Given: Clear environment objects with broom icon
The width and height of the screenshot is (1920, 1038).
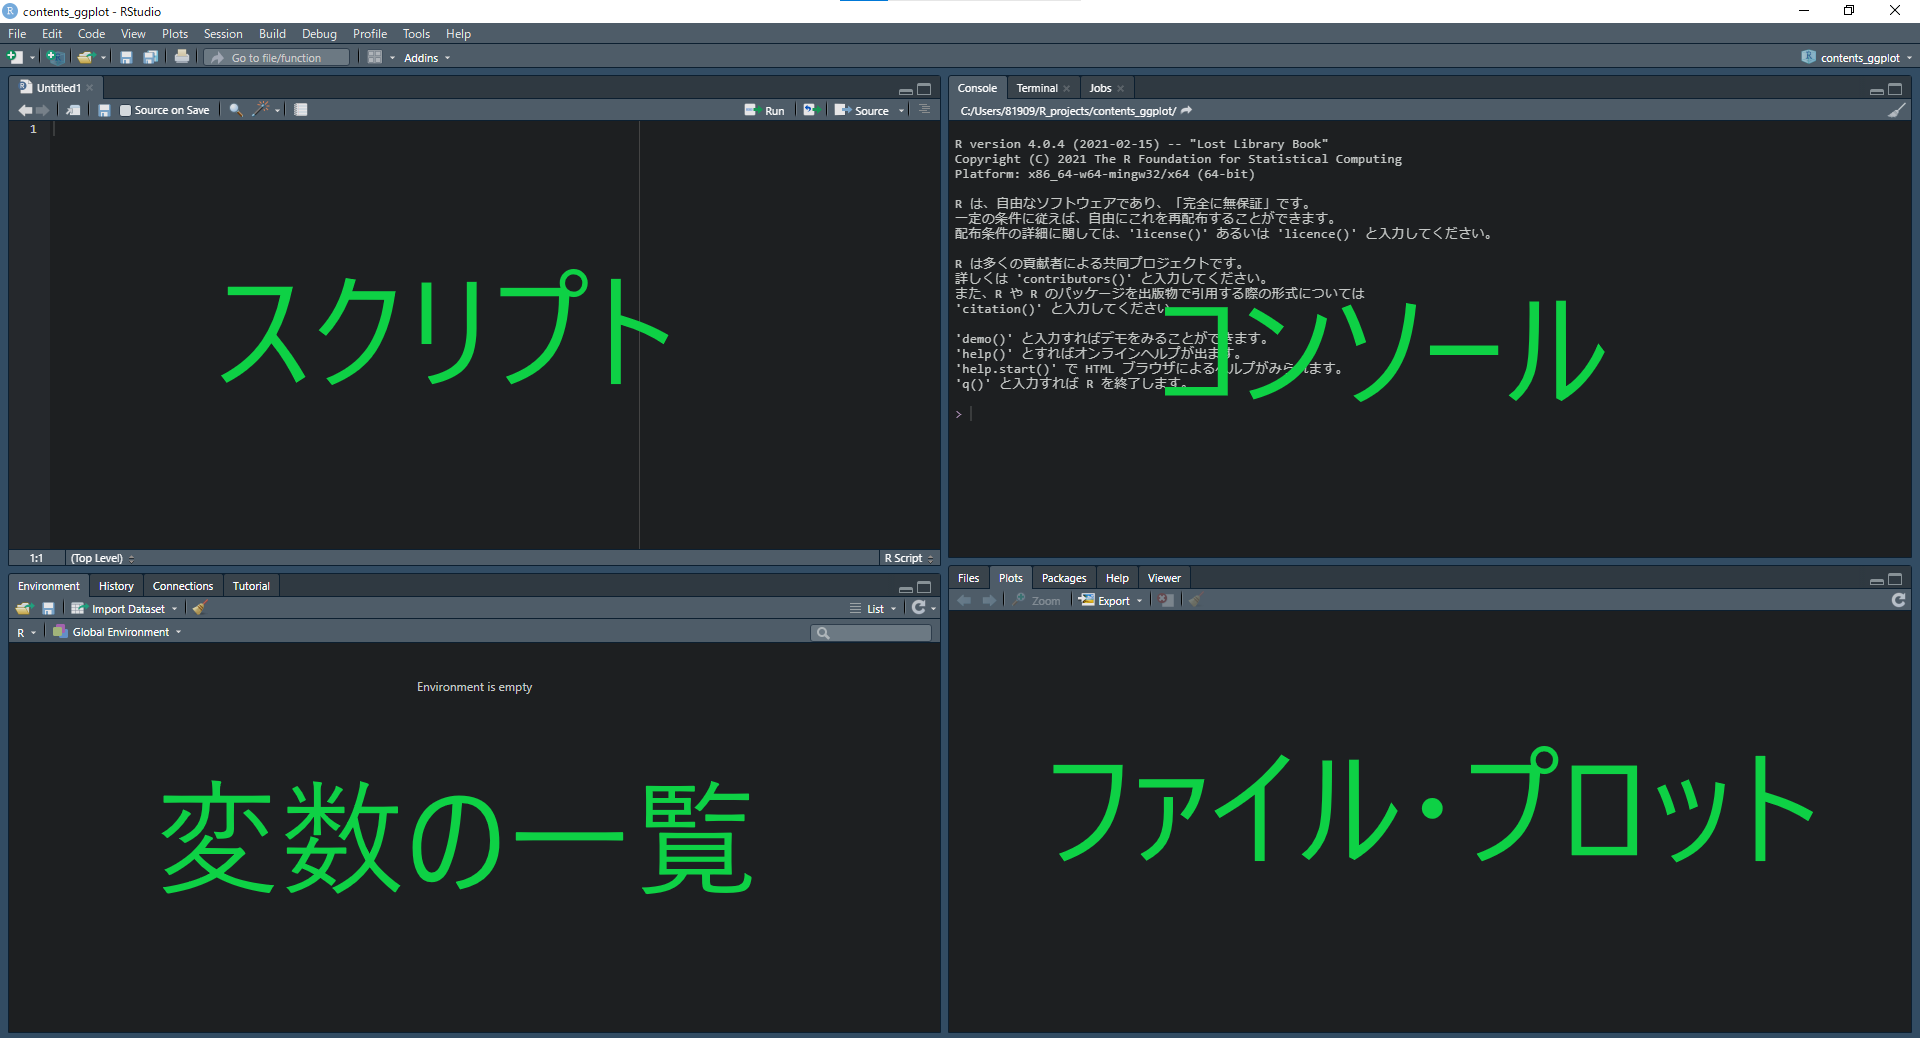Looking at the screenshot, I should pos(199,608).
